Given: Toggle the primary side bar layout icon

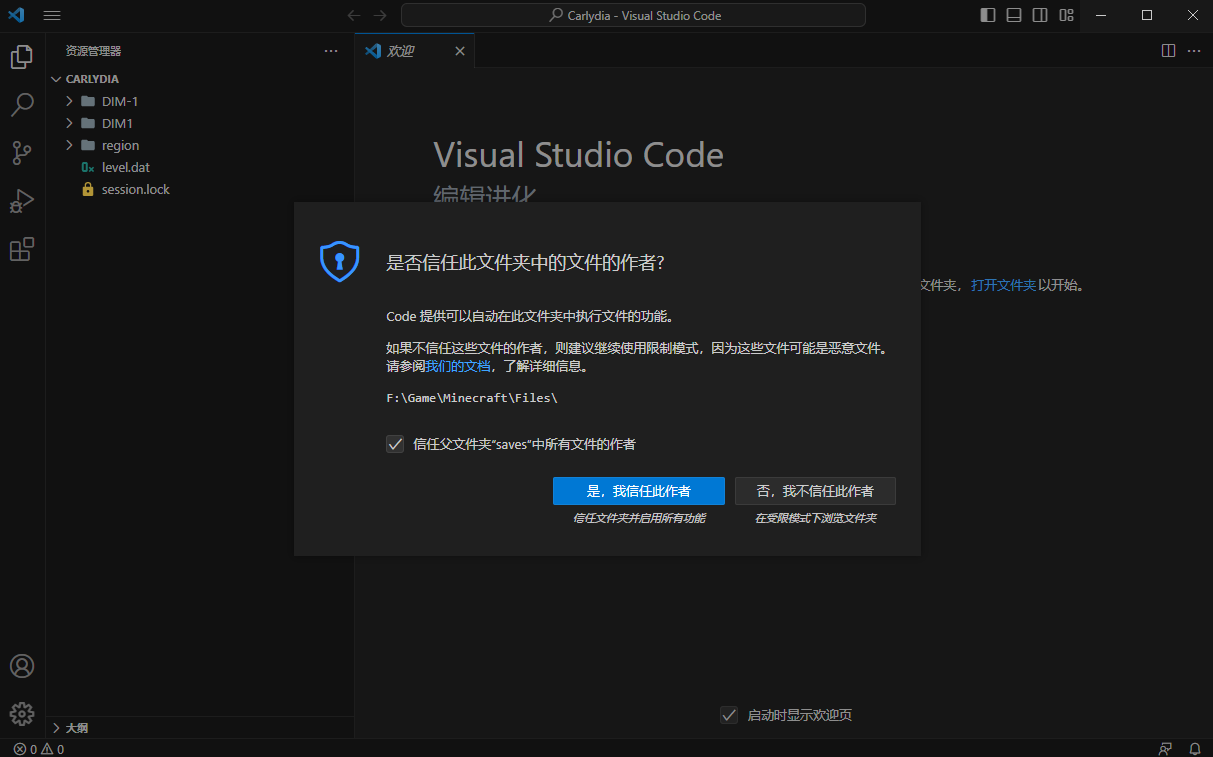Looking at the screenshot, I should (x=988, y=15).
